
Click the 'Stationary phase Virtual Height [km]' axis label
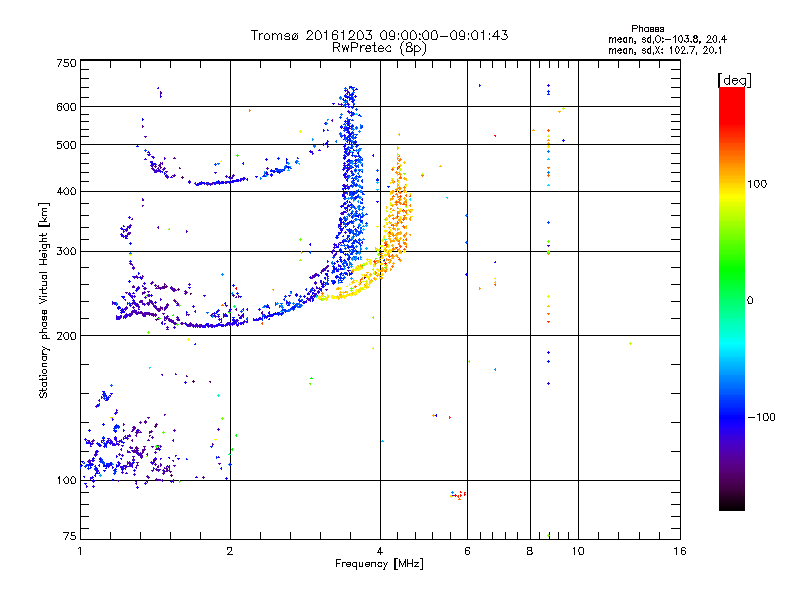pyautogui.click(x=44, y=300)
